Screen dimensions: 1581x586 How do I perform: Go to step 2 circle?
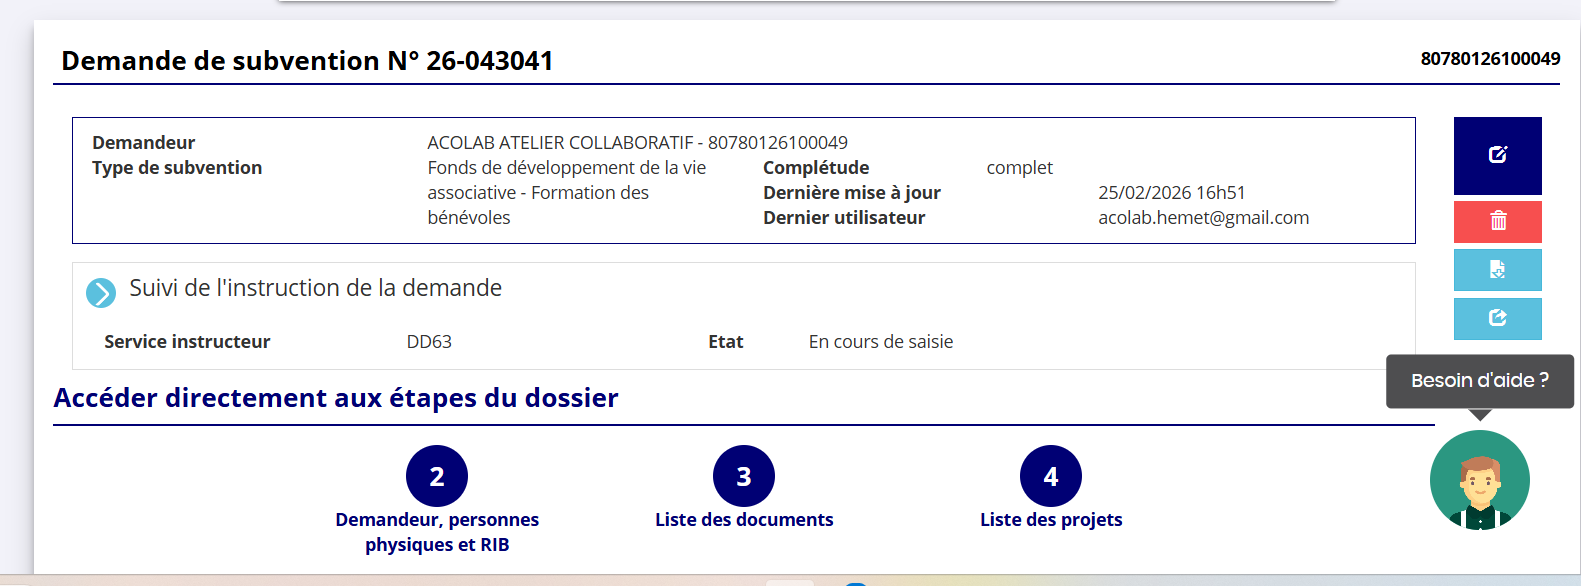click(437, 476)
